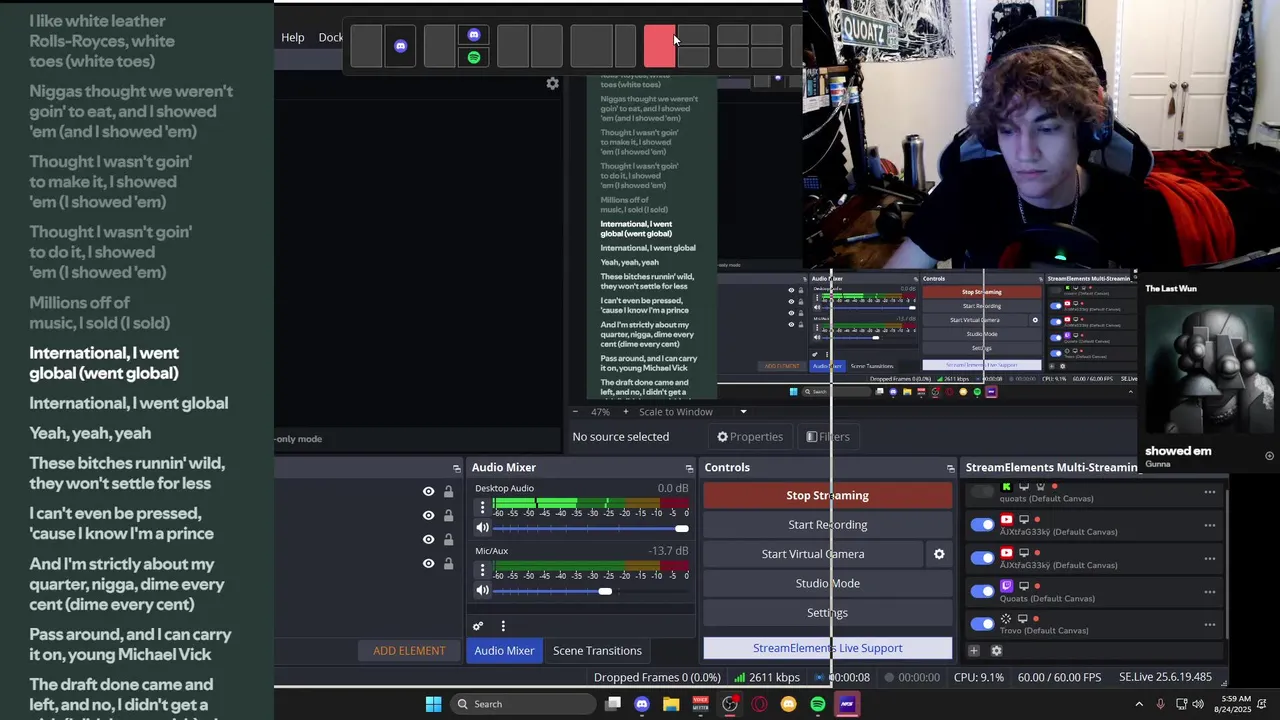Pop out the Audio Mixer dock

[x=688, y=468]
